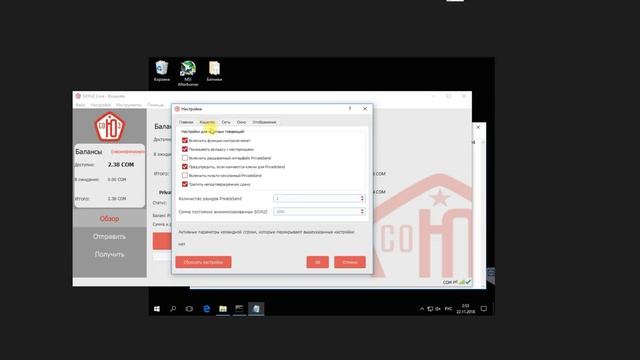Open taskbar search magnifier

coord(173,309)
